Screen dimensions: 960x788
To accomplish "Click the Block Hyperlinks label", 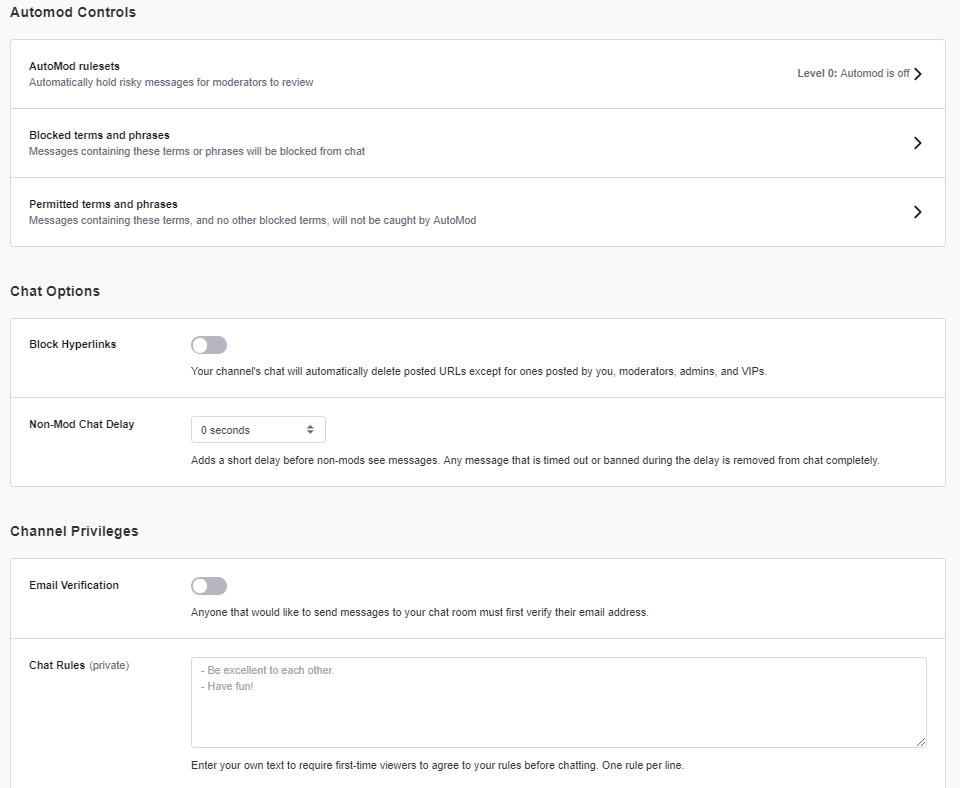I will point(72,345).
